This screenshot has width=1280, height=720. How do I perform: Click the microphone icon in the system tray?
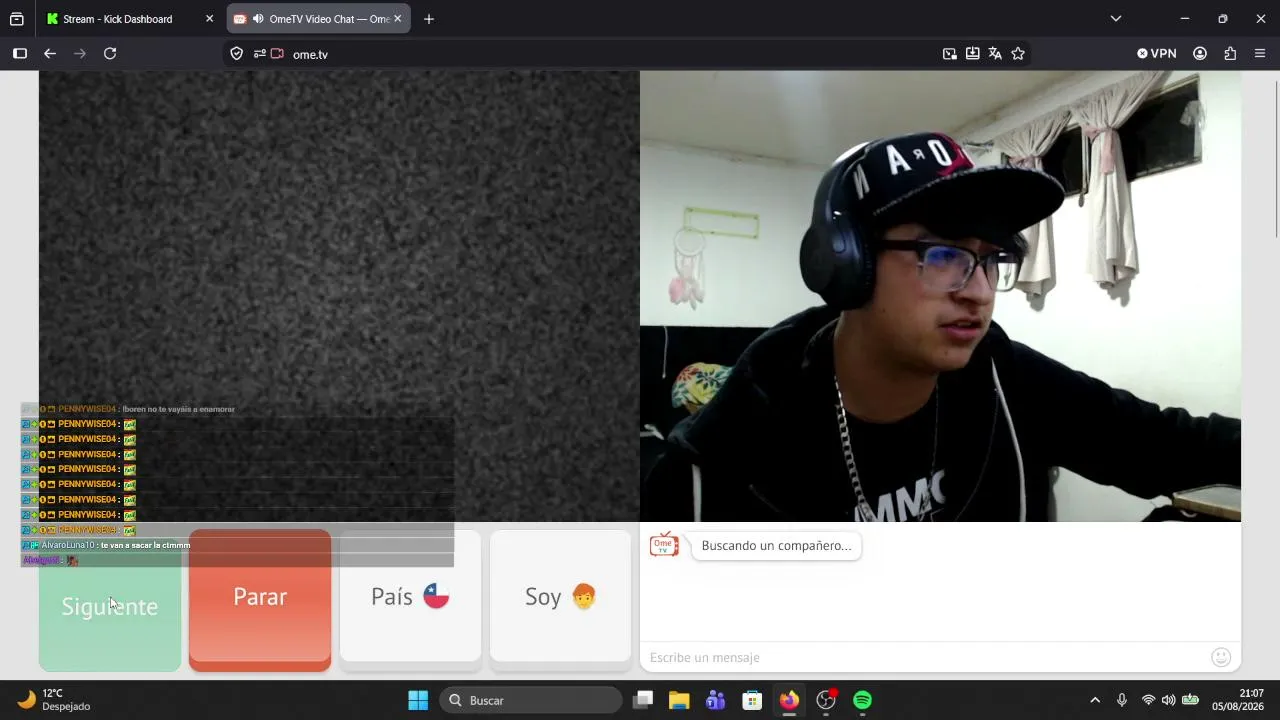1122,700
